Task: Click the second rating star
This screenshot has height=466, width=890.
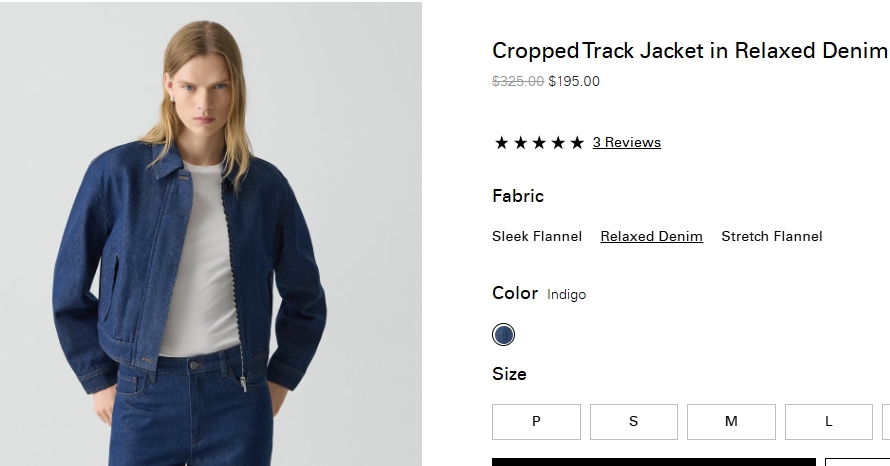Action: (x=520, y=143)
